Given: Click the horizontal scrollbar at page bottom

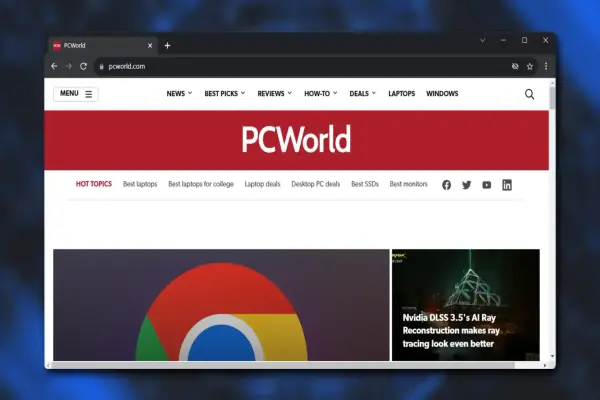Looking at the screenshot, I should tap(284, 365).
